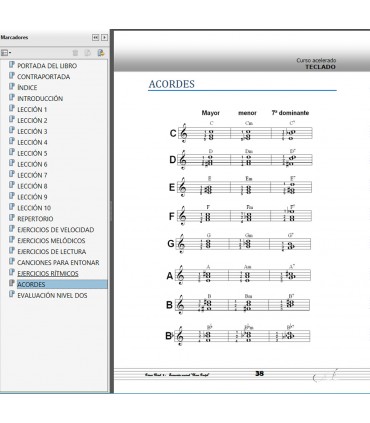The height and width of the screenshot is (423, 370).
Task: Click page number 38 in footer
Action: click(x=259, y=374)
